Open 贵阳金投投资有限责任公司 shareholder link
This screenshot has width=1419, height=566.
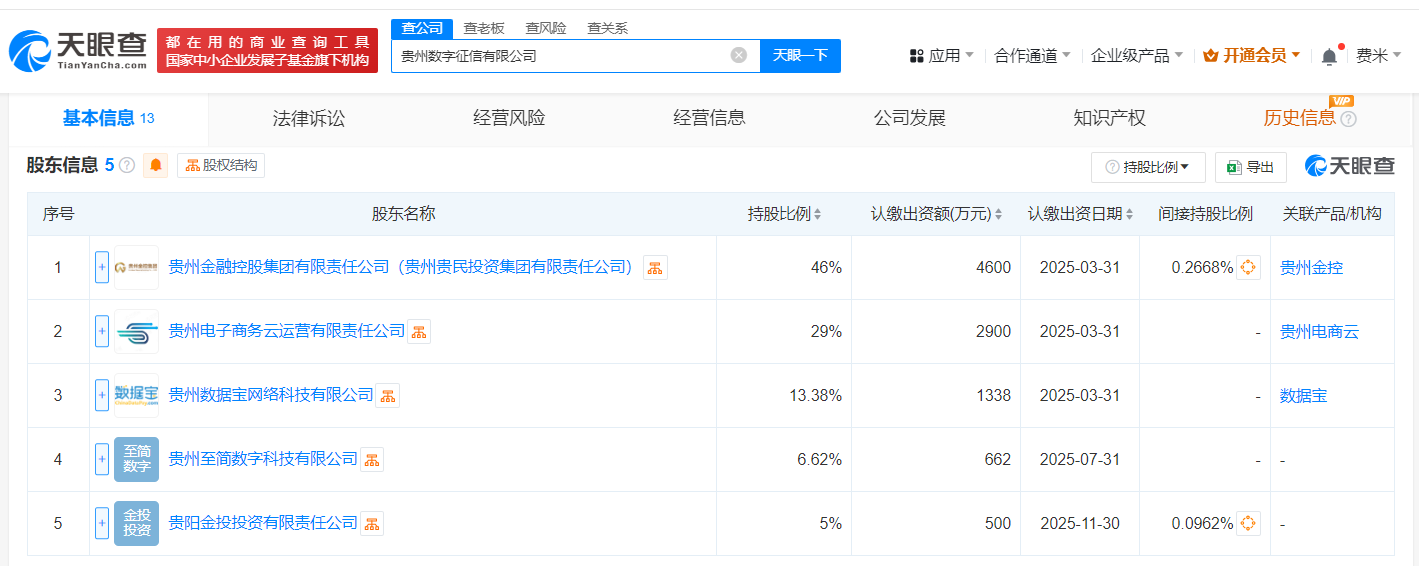[x=262, y=523]
